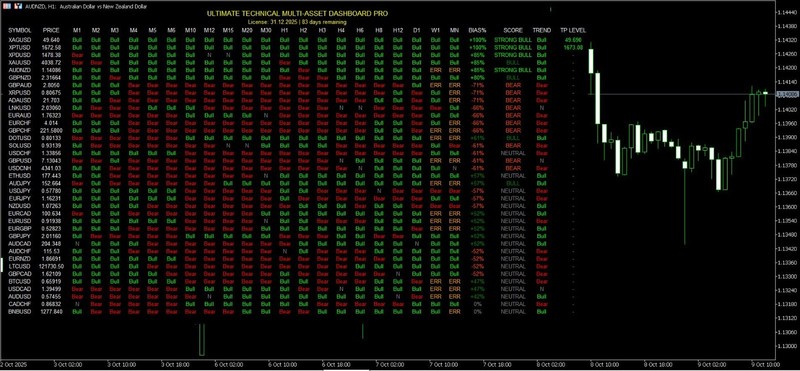
Task: Select the SOLUSD symbol row label
Action: pyautogui.click(x=19, y=145)
